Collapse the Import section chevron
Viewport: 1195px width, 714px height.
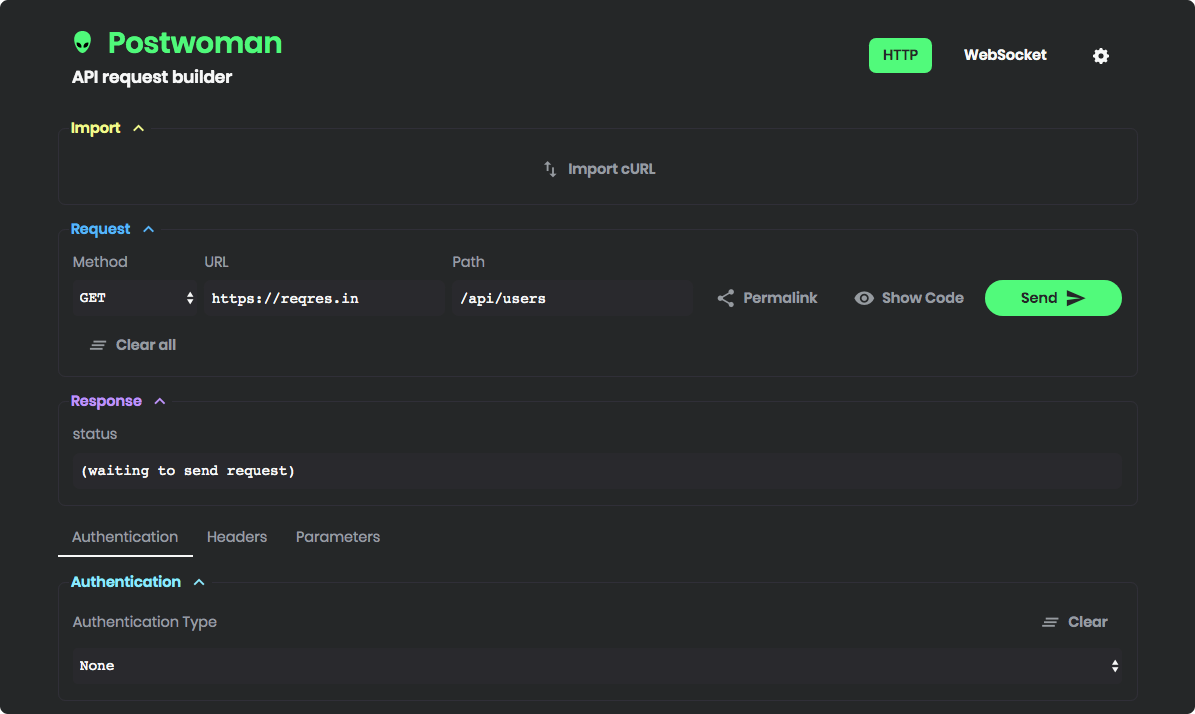(139, 128)
